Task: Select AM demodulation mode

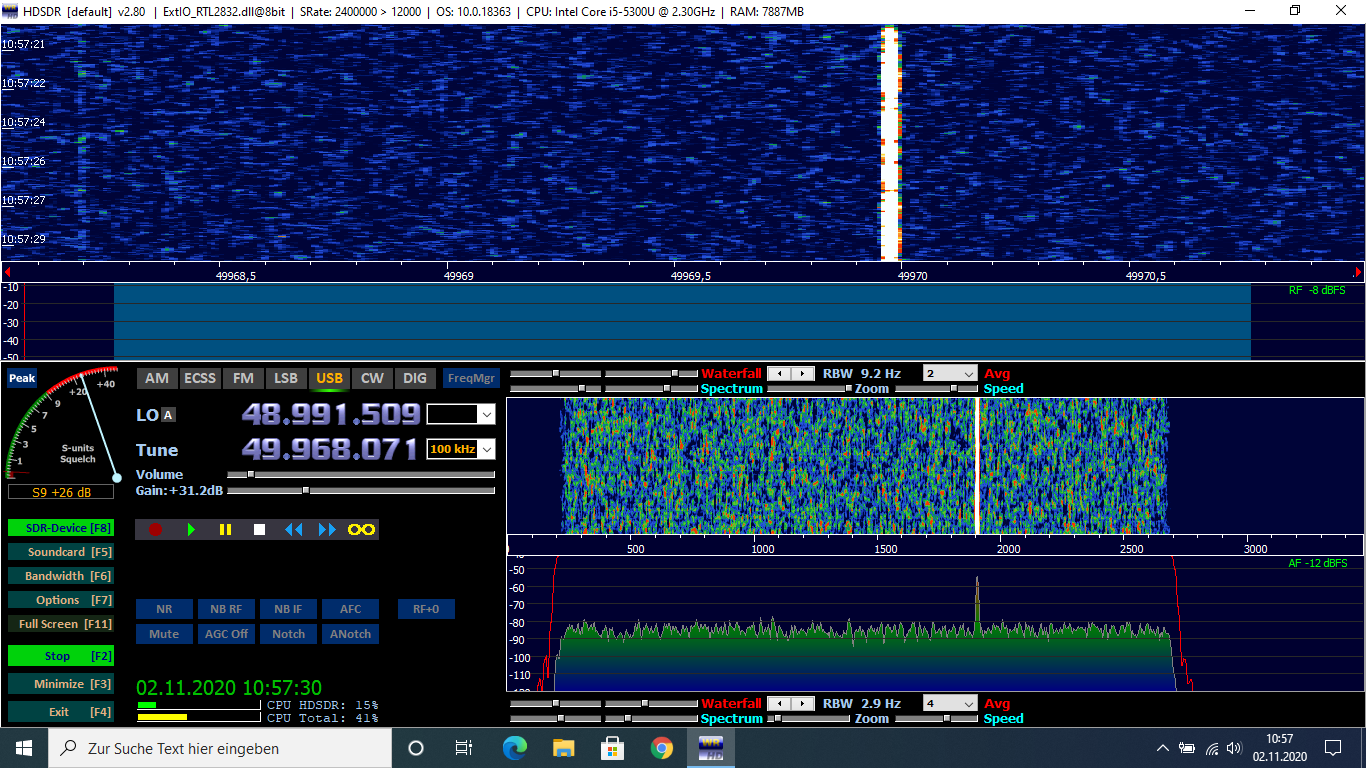Action: (x=157, y=378)
